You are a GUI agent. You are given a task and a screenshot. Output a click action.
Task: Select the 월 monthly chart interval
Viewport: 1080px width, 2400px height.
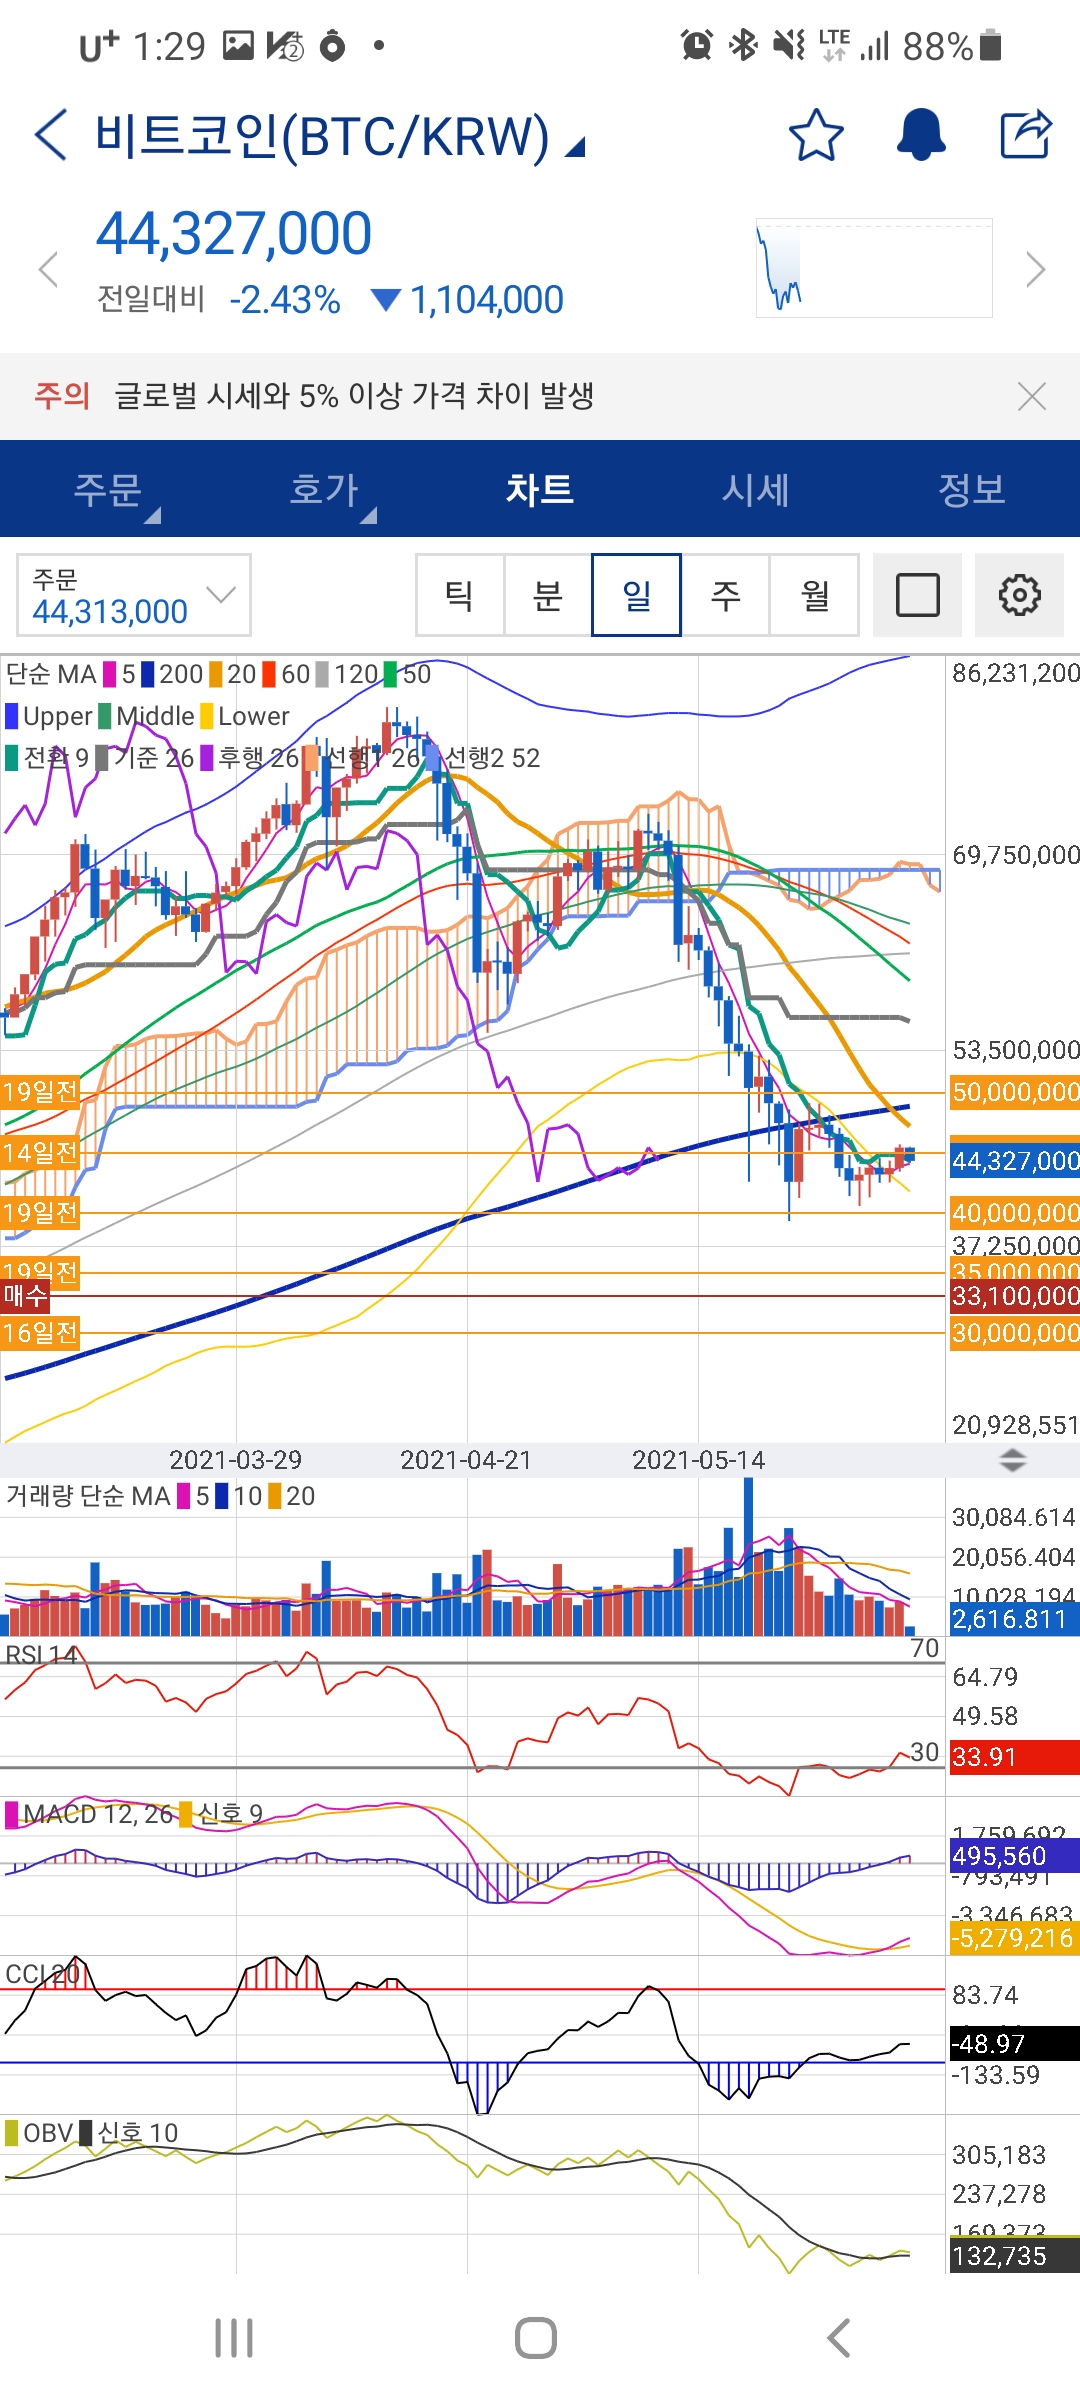tap(814, 595)
